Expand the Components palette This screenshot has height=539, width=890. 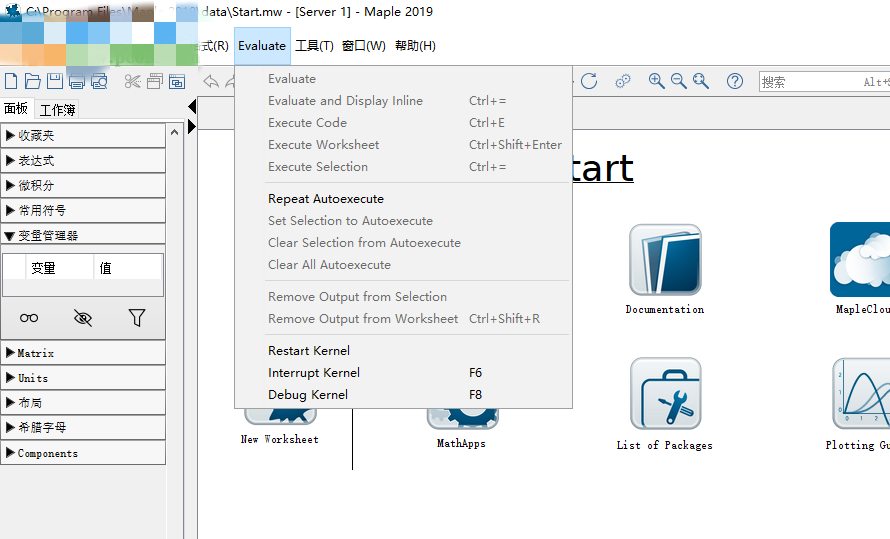(83, 453)
